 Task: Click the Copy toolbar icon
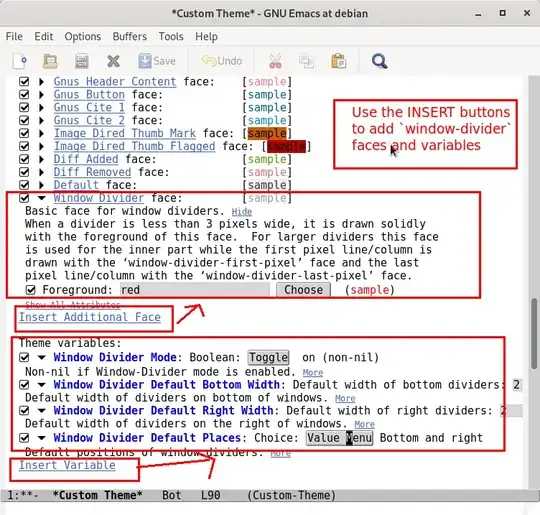[306, 61]
